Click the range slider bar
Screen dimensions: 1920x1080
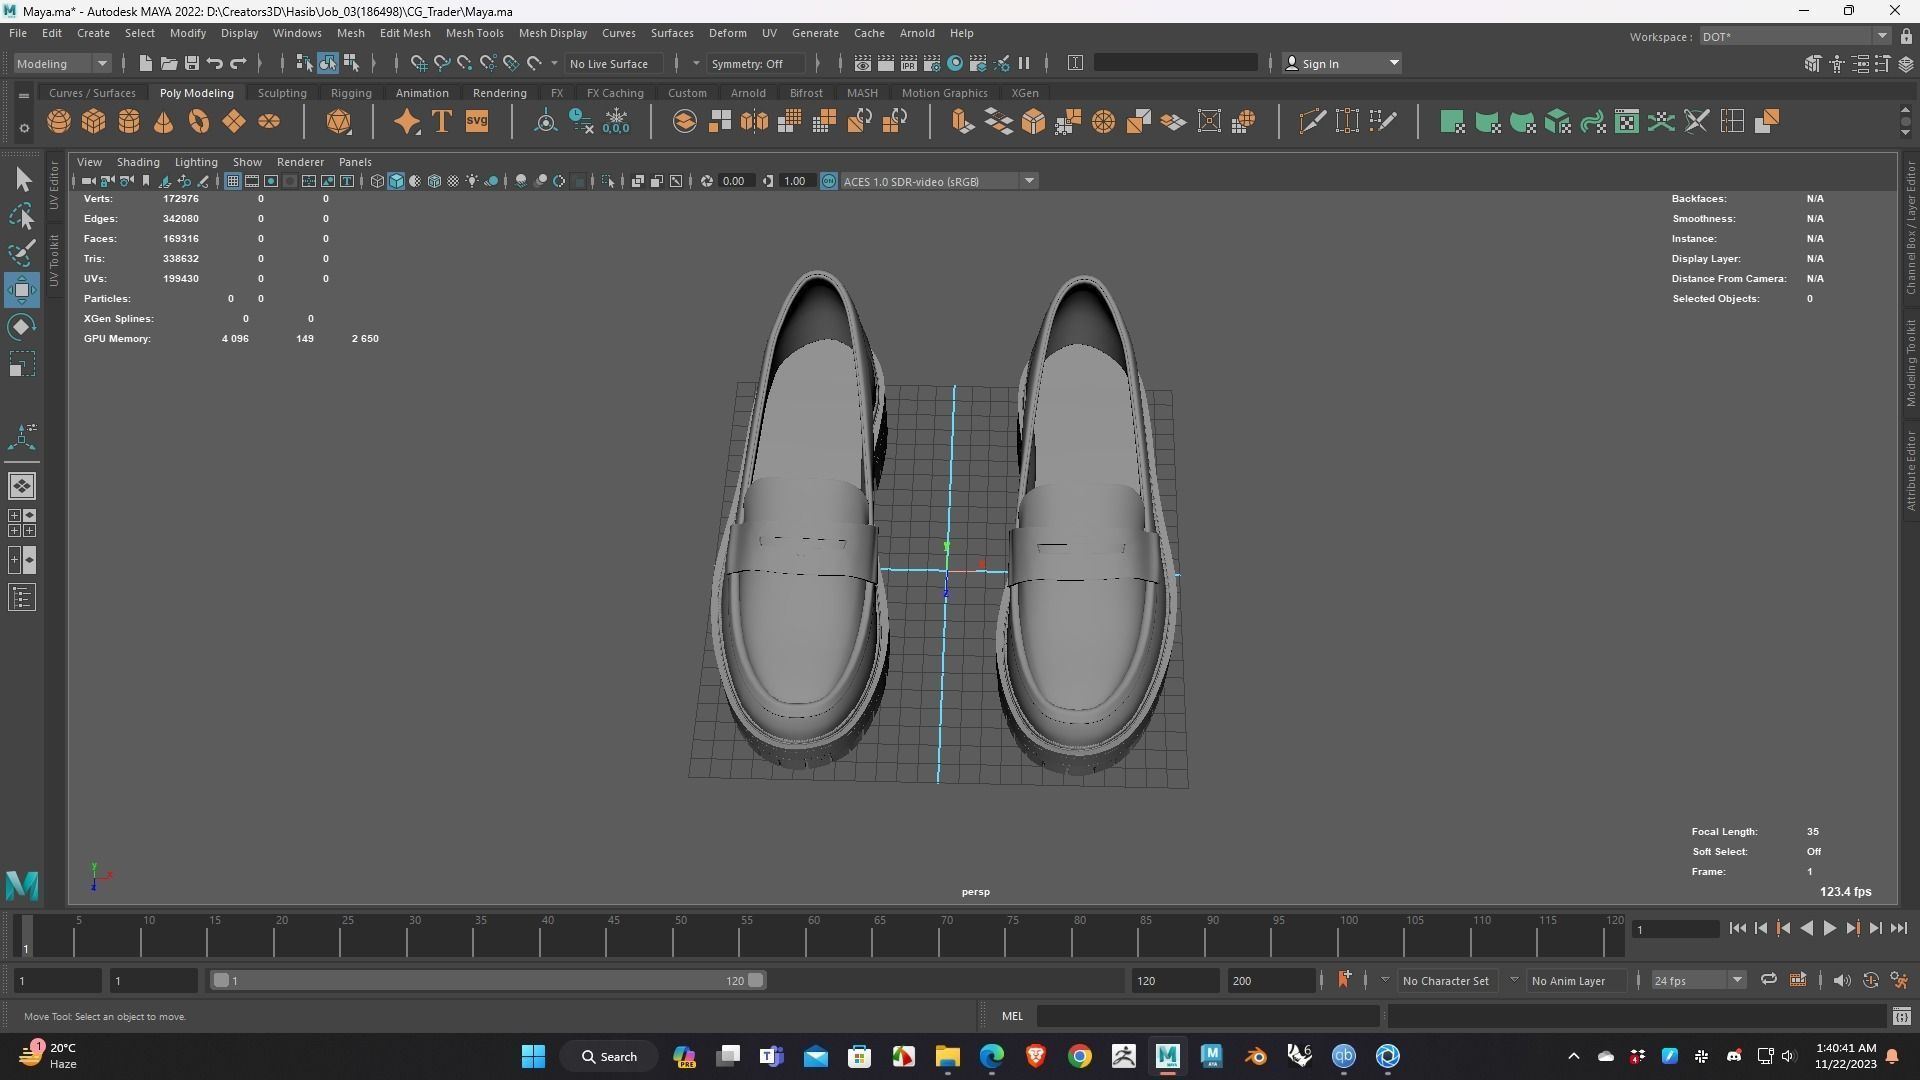(488, 980)
